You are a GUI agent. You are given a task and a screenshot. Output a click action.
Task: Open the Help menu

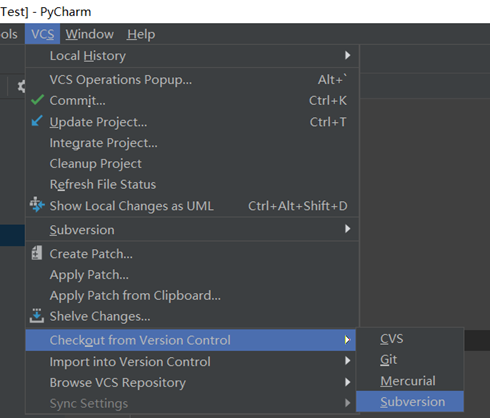(141, 34)
